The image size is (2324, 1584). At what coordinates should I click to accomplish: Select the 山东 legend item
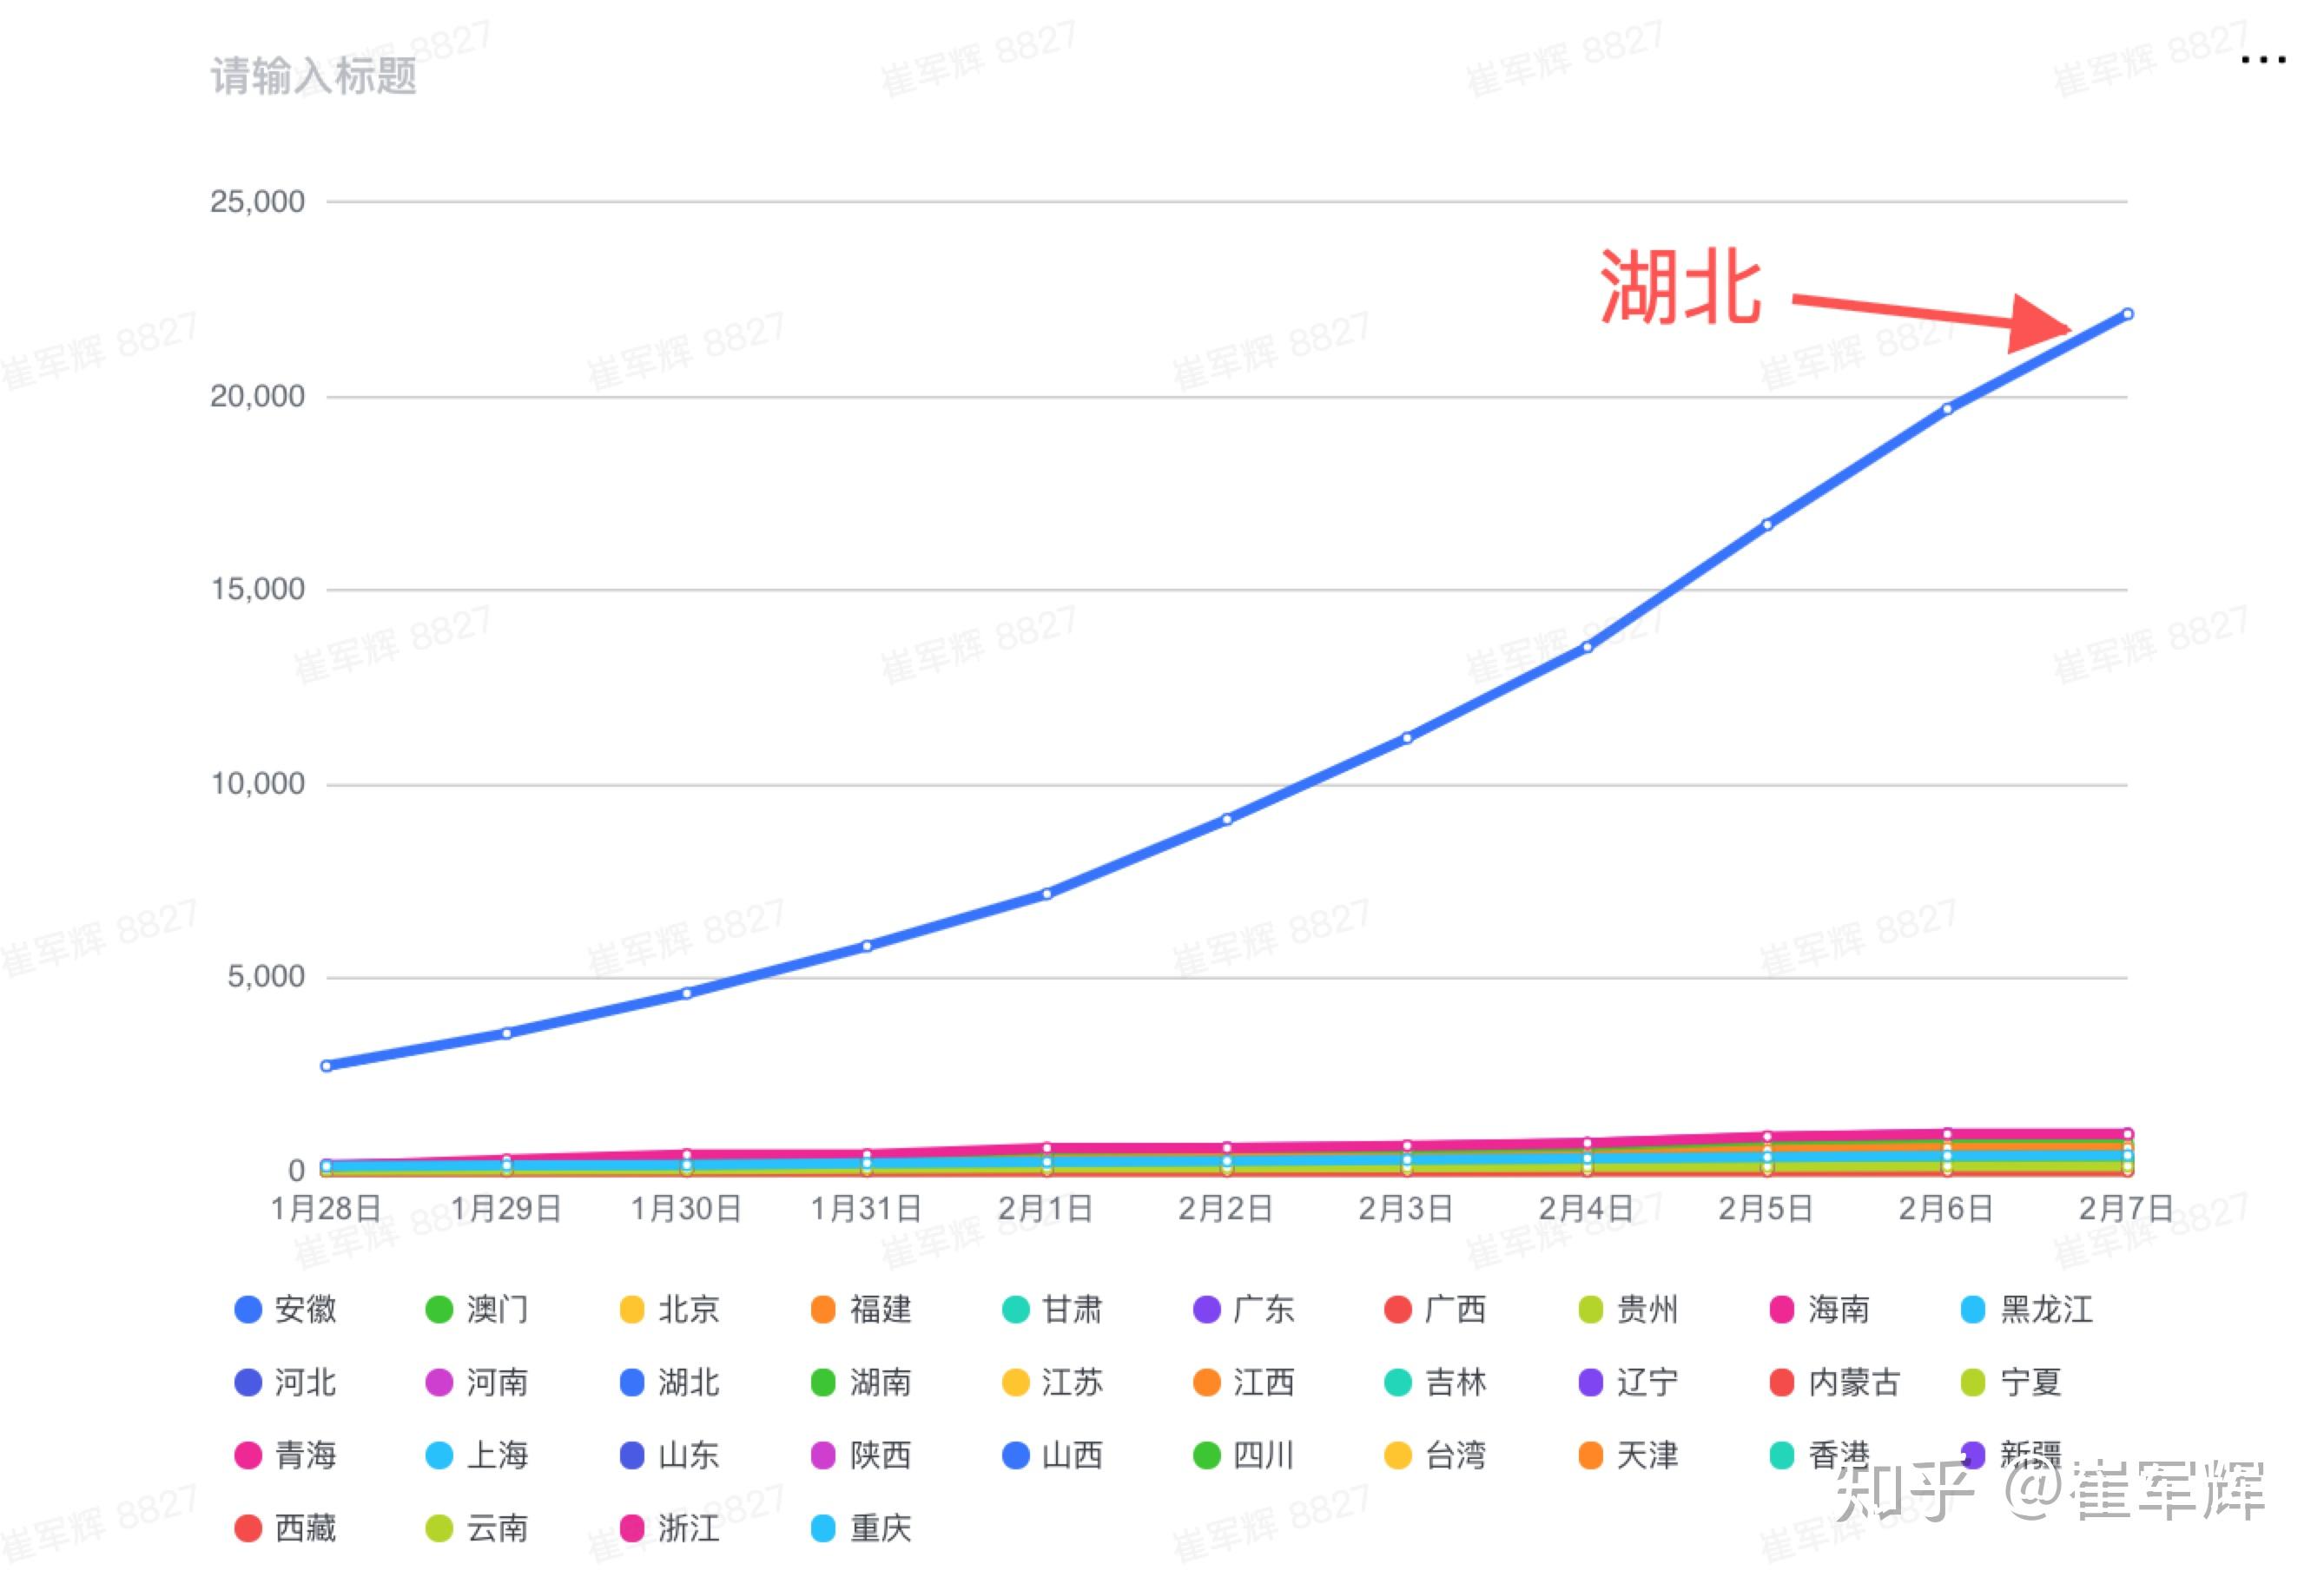pos(669,1455)
